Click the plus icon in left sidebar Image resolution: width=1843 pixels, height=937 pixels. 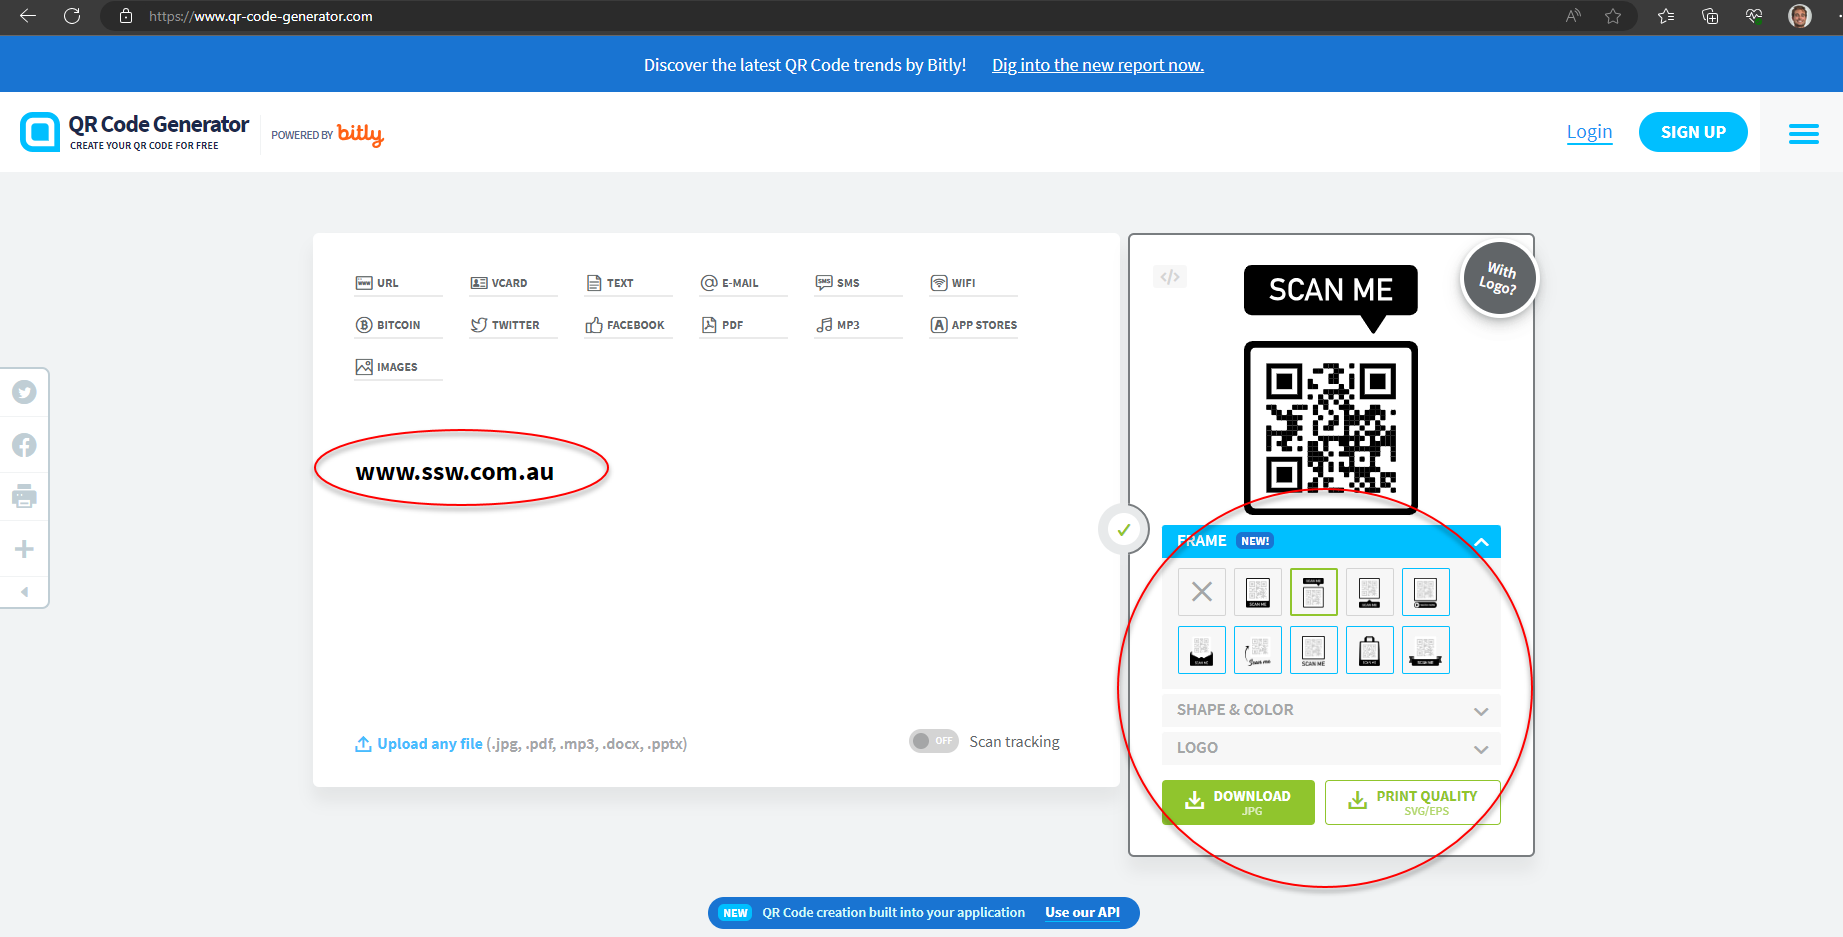coord(24,549)
